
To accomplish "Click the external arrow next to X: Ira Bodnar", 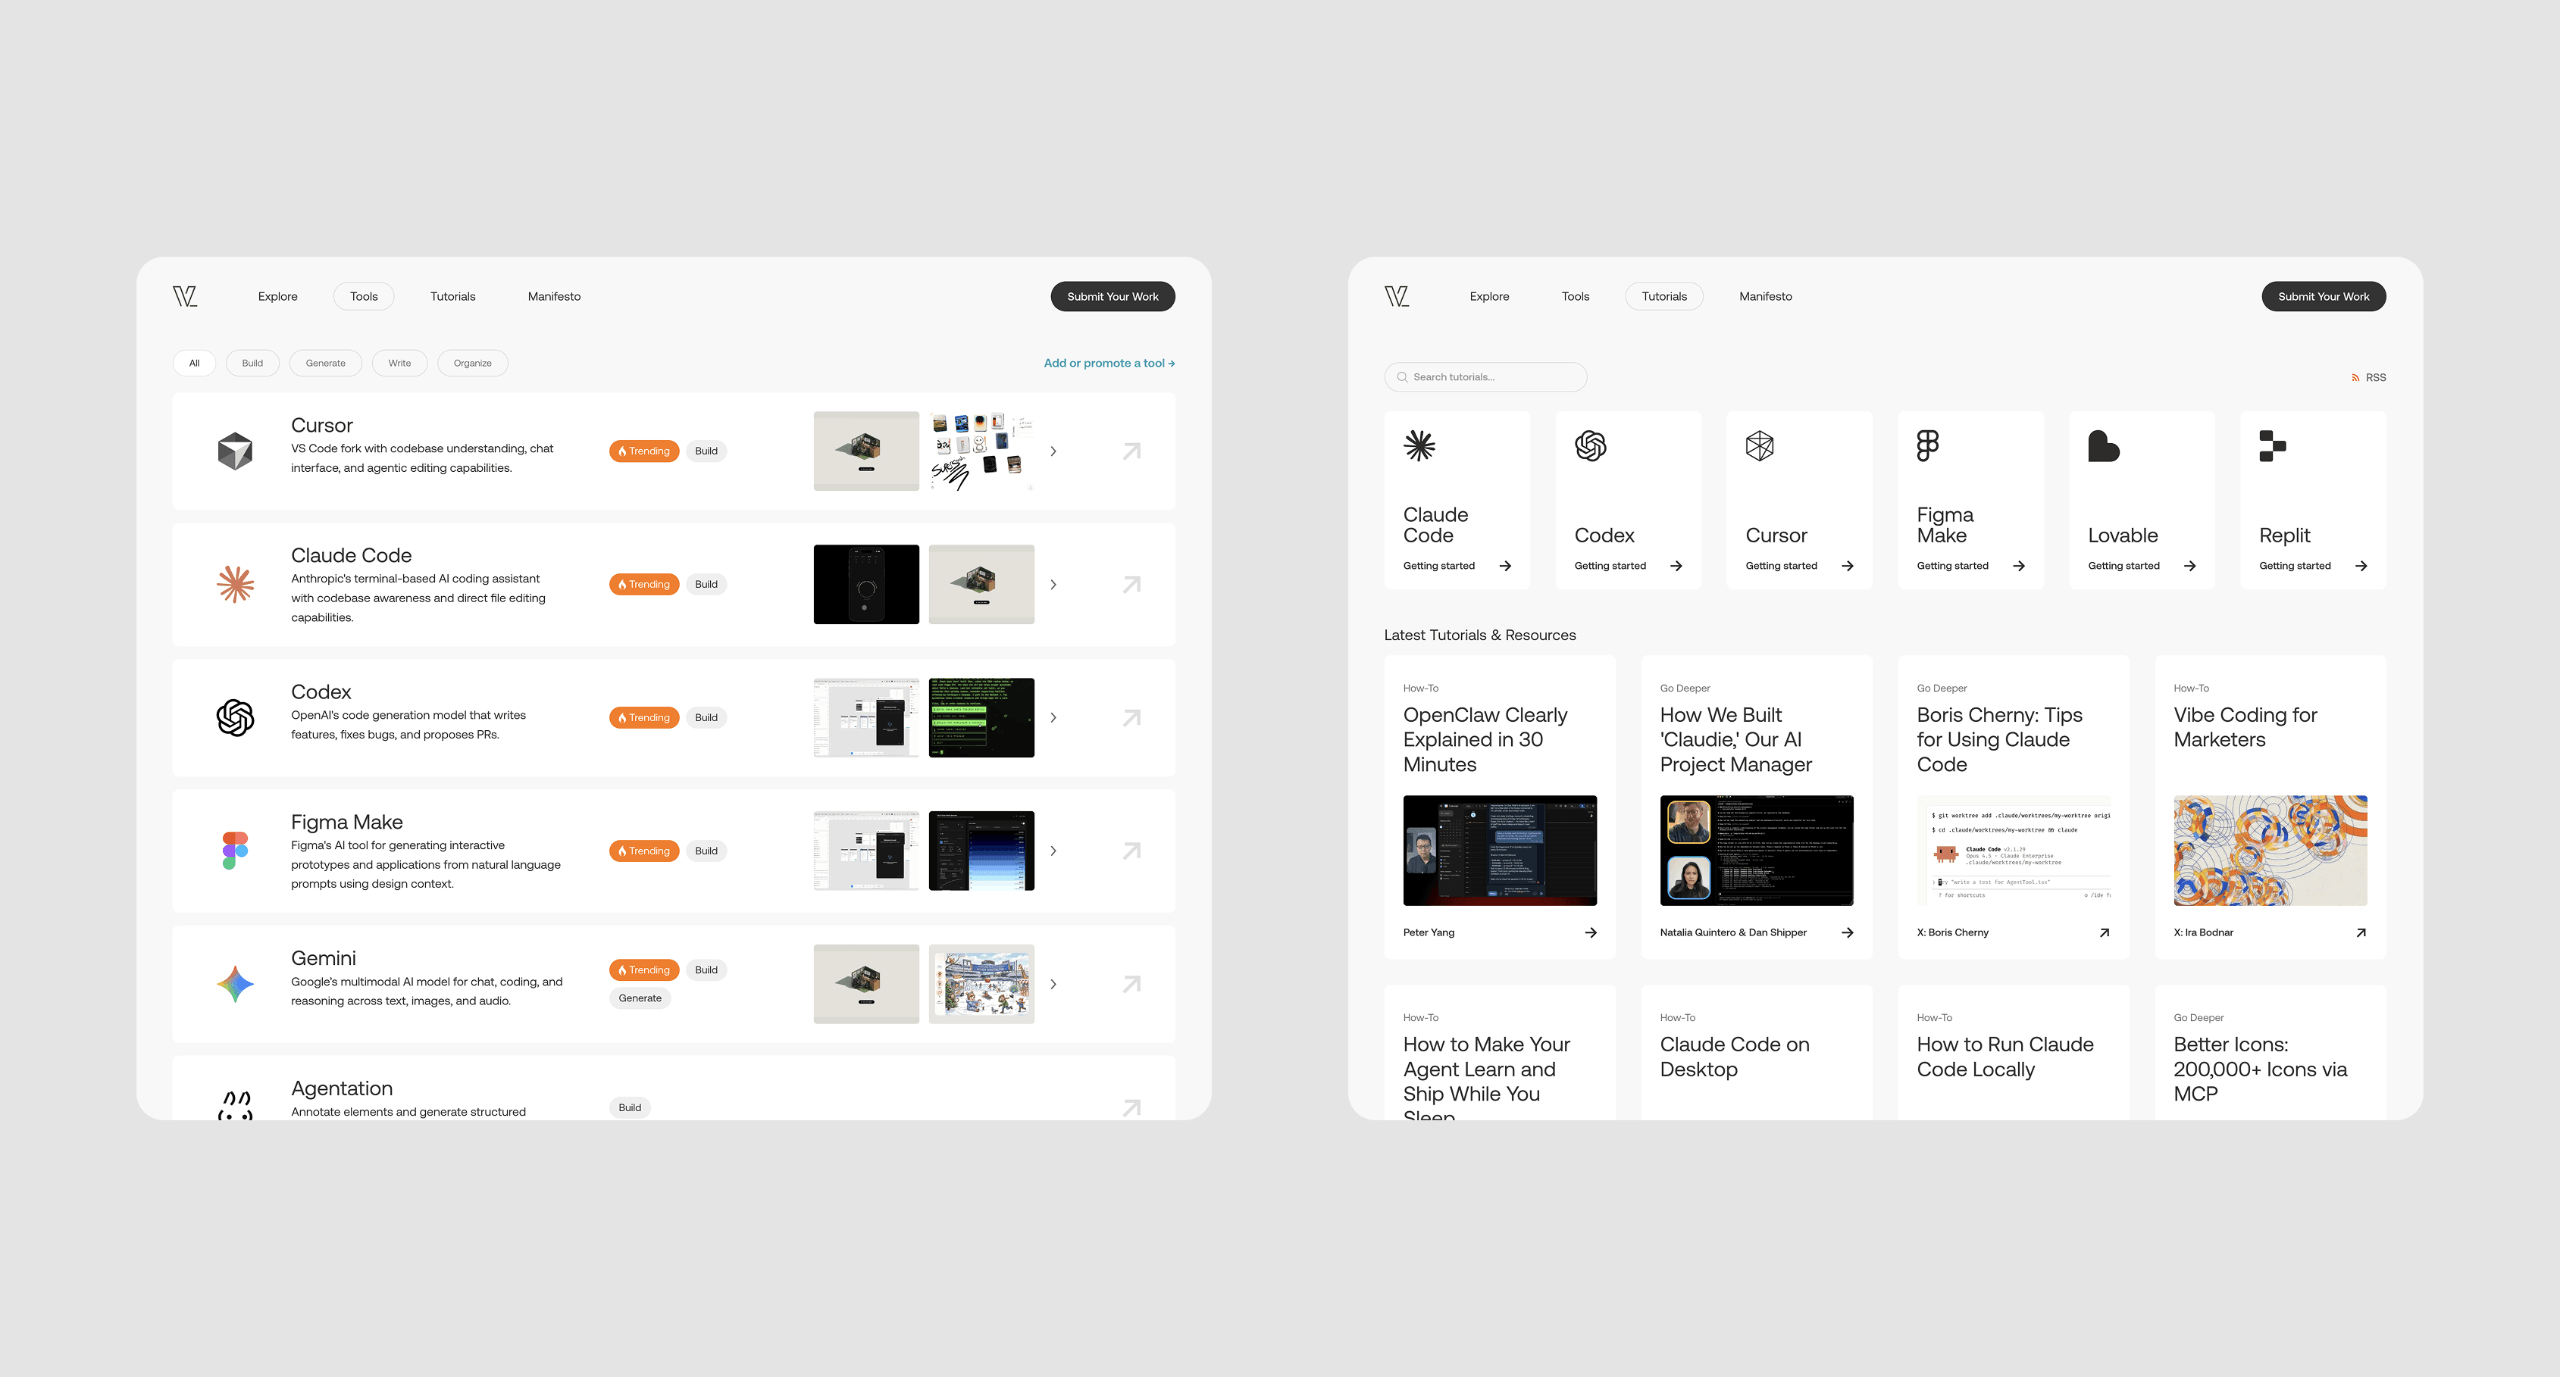I will click(x=2361, y=933).
